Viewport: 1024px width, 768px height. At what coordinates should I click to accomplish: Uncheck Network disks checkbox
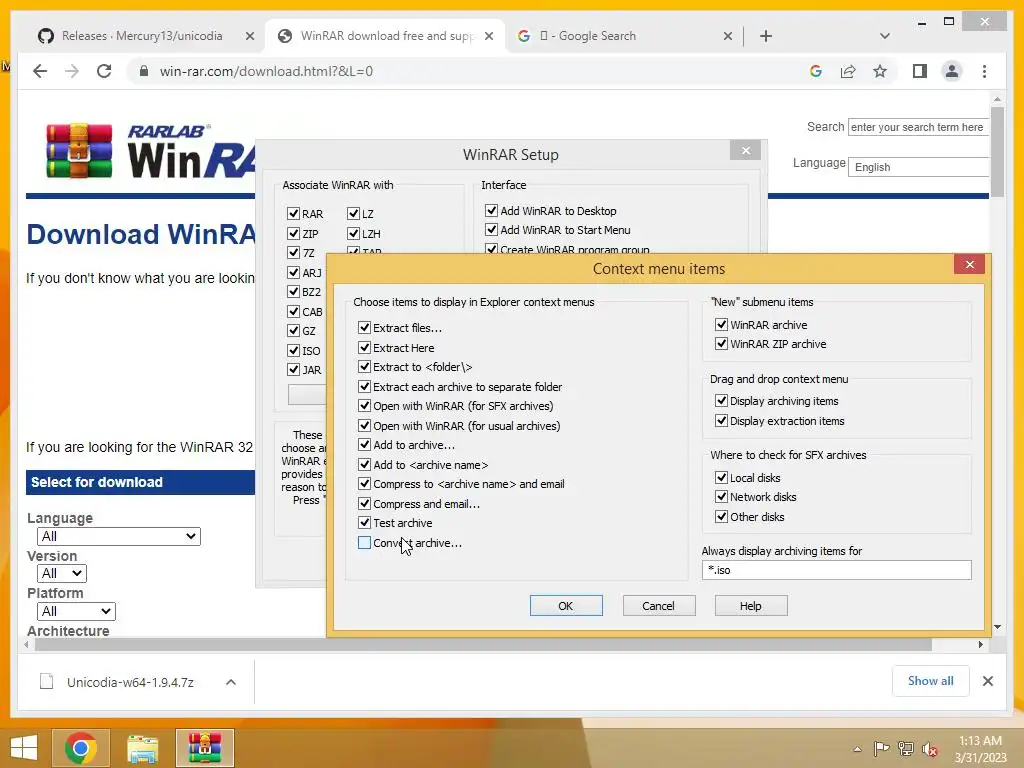[721, 496]
